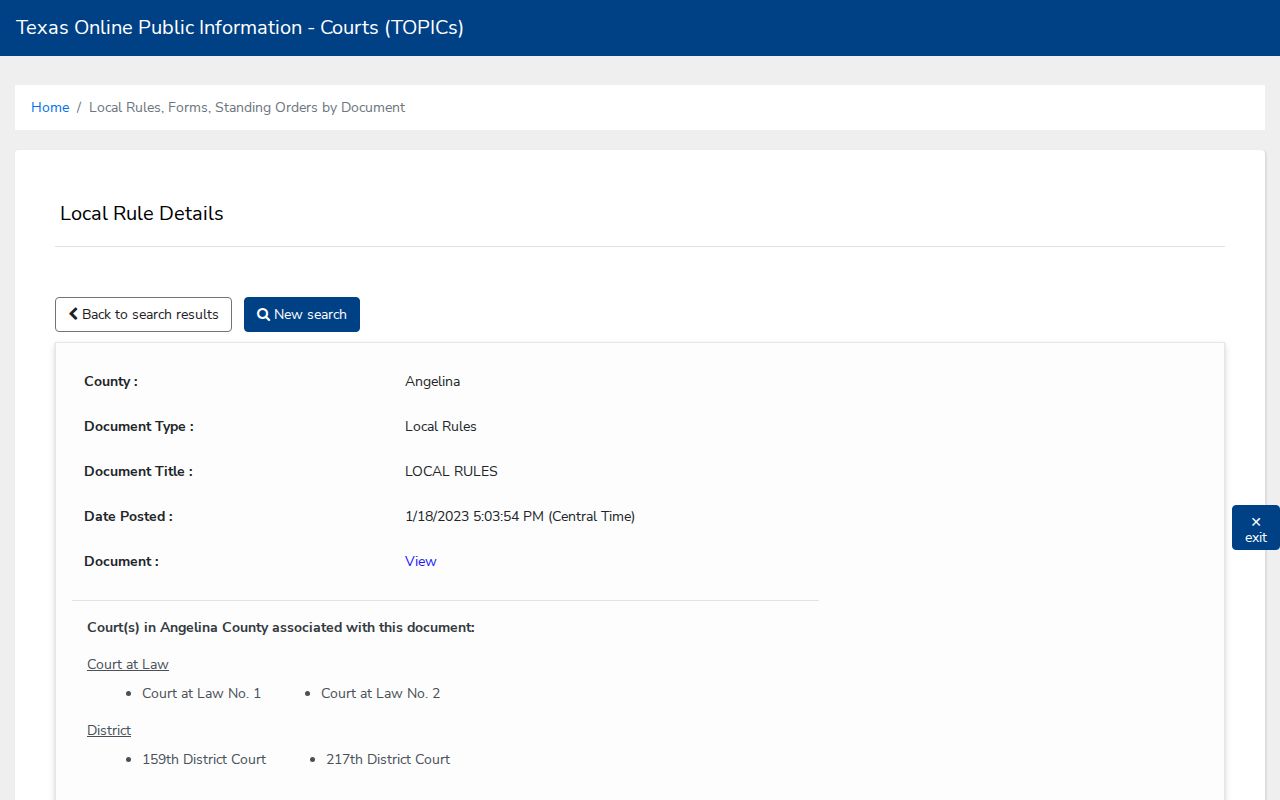The width and height of the screenshot is (1280, 800).
Task: Click the County field label
Action: point(111,381)
